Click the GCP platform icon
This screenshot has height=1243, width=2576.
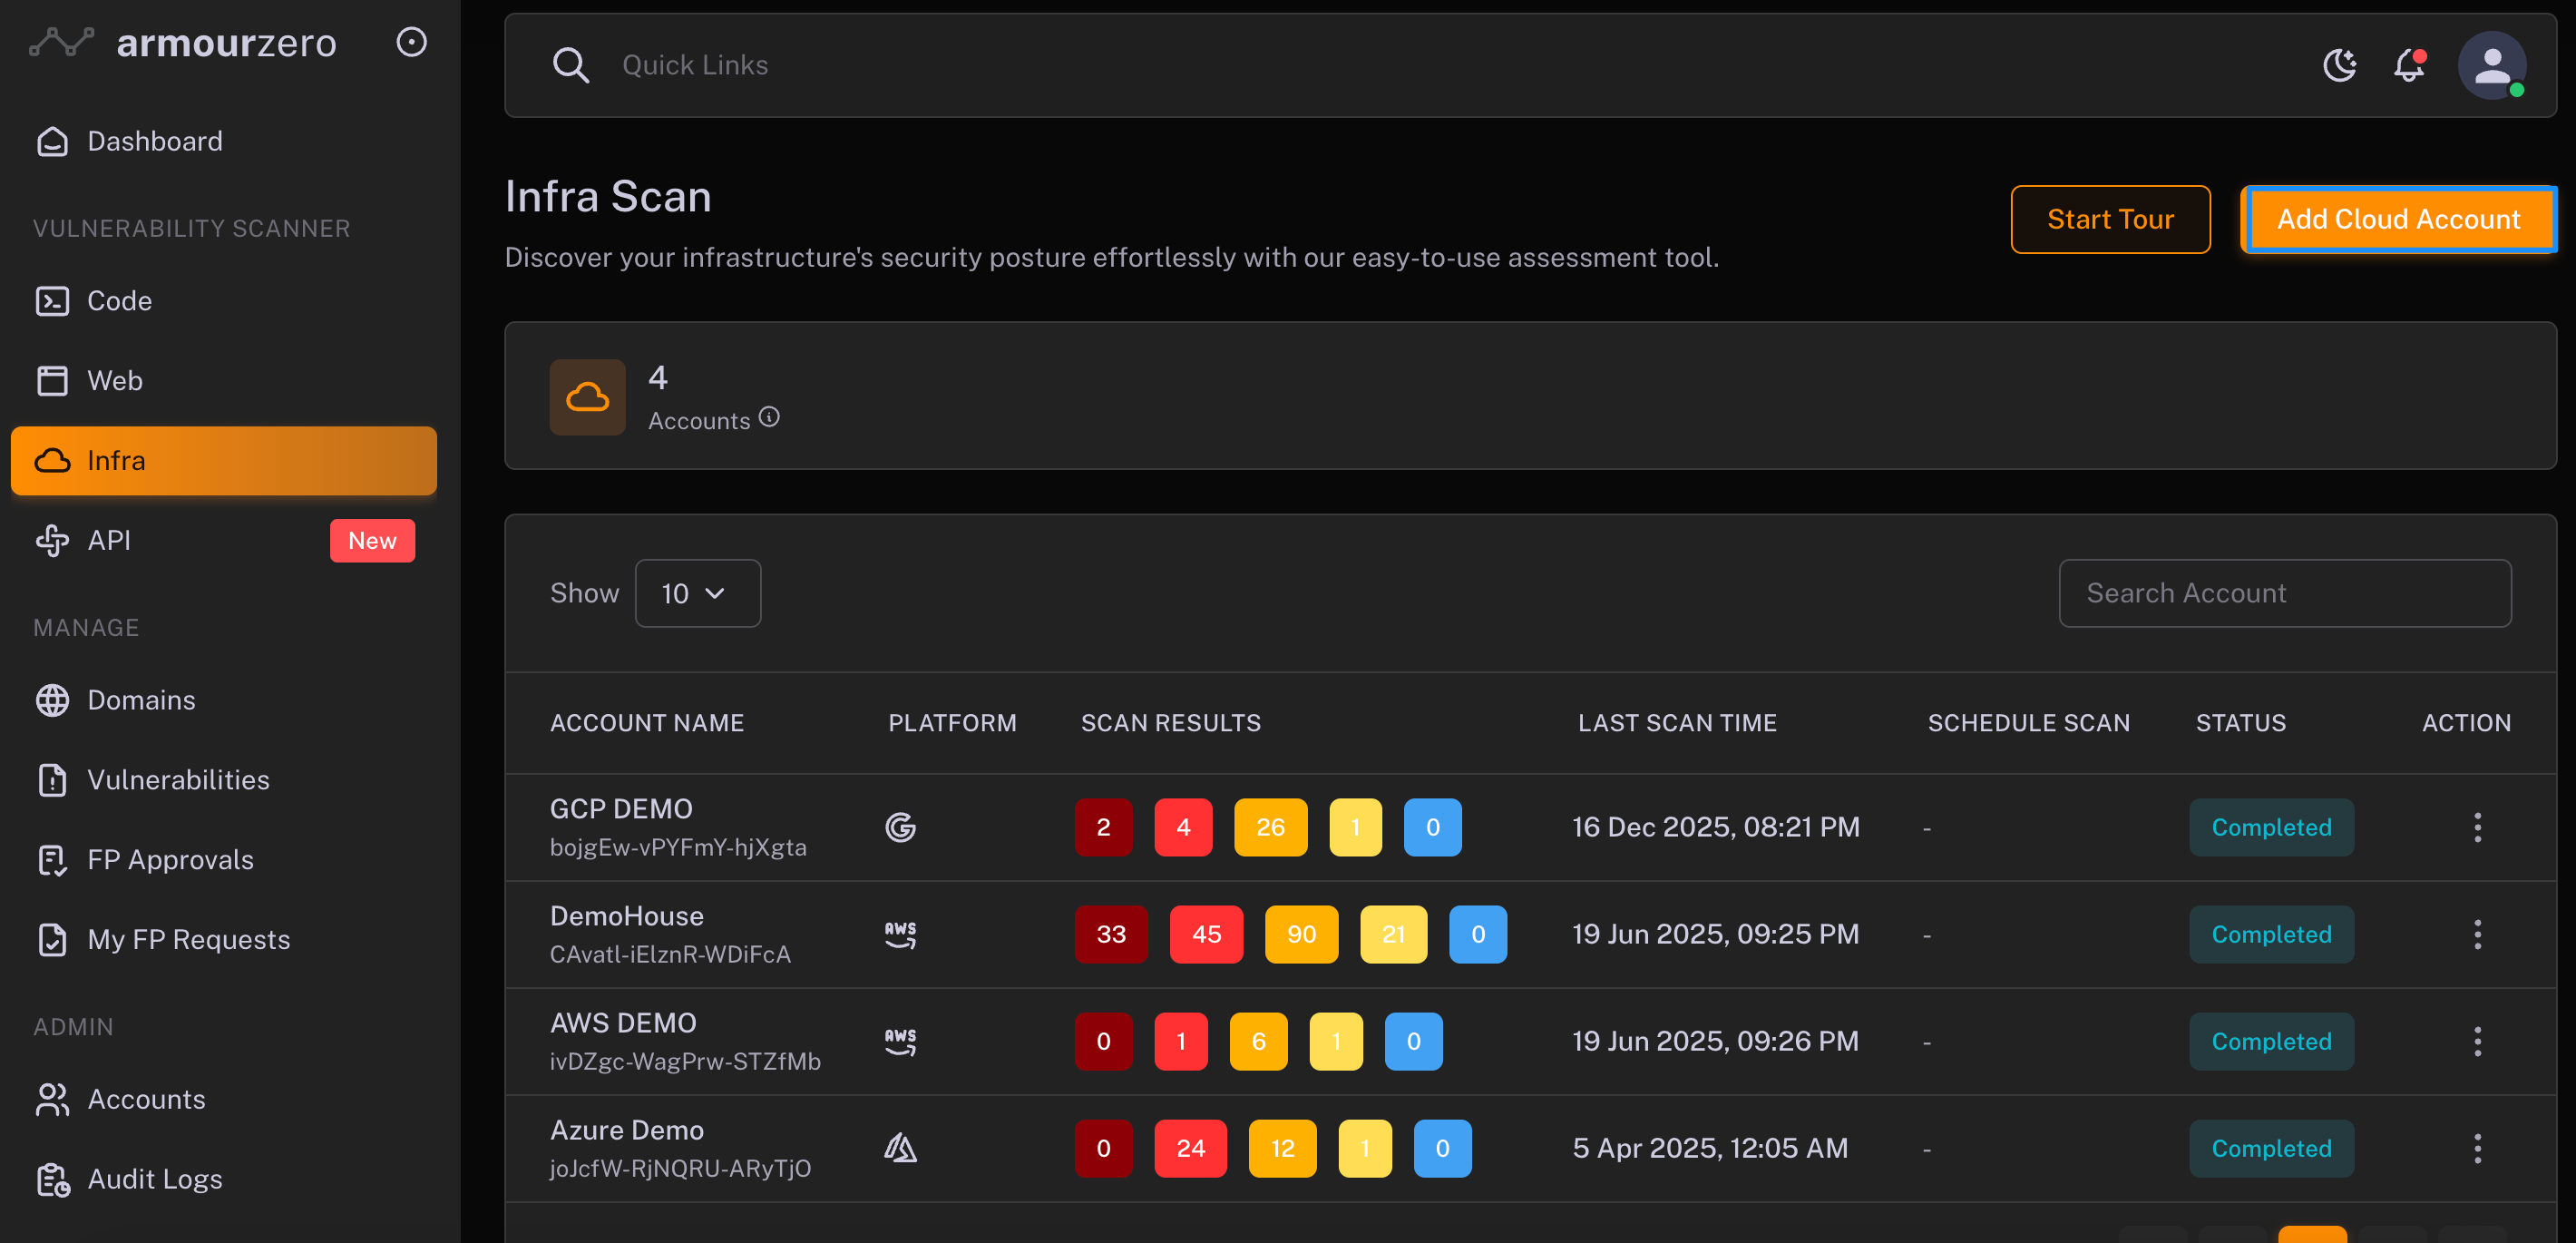(x=900, y=827)
